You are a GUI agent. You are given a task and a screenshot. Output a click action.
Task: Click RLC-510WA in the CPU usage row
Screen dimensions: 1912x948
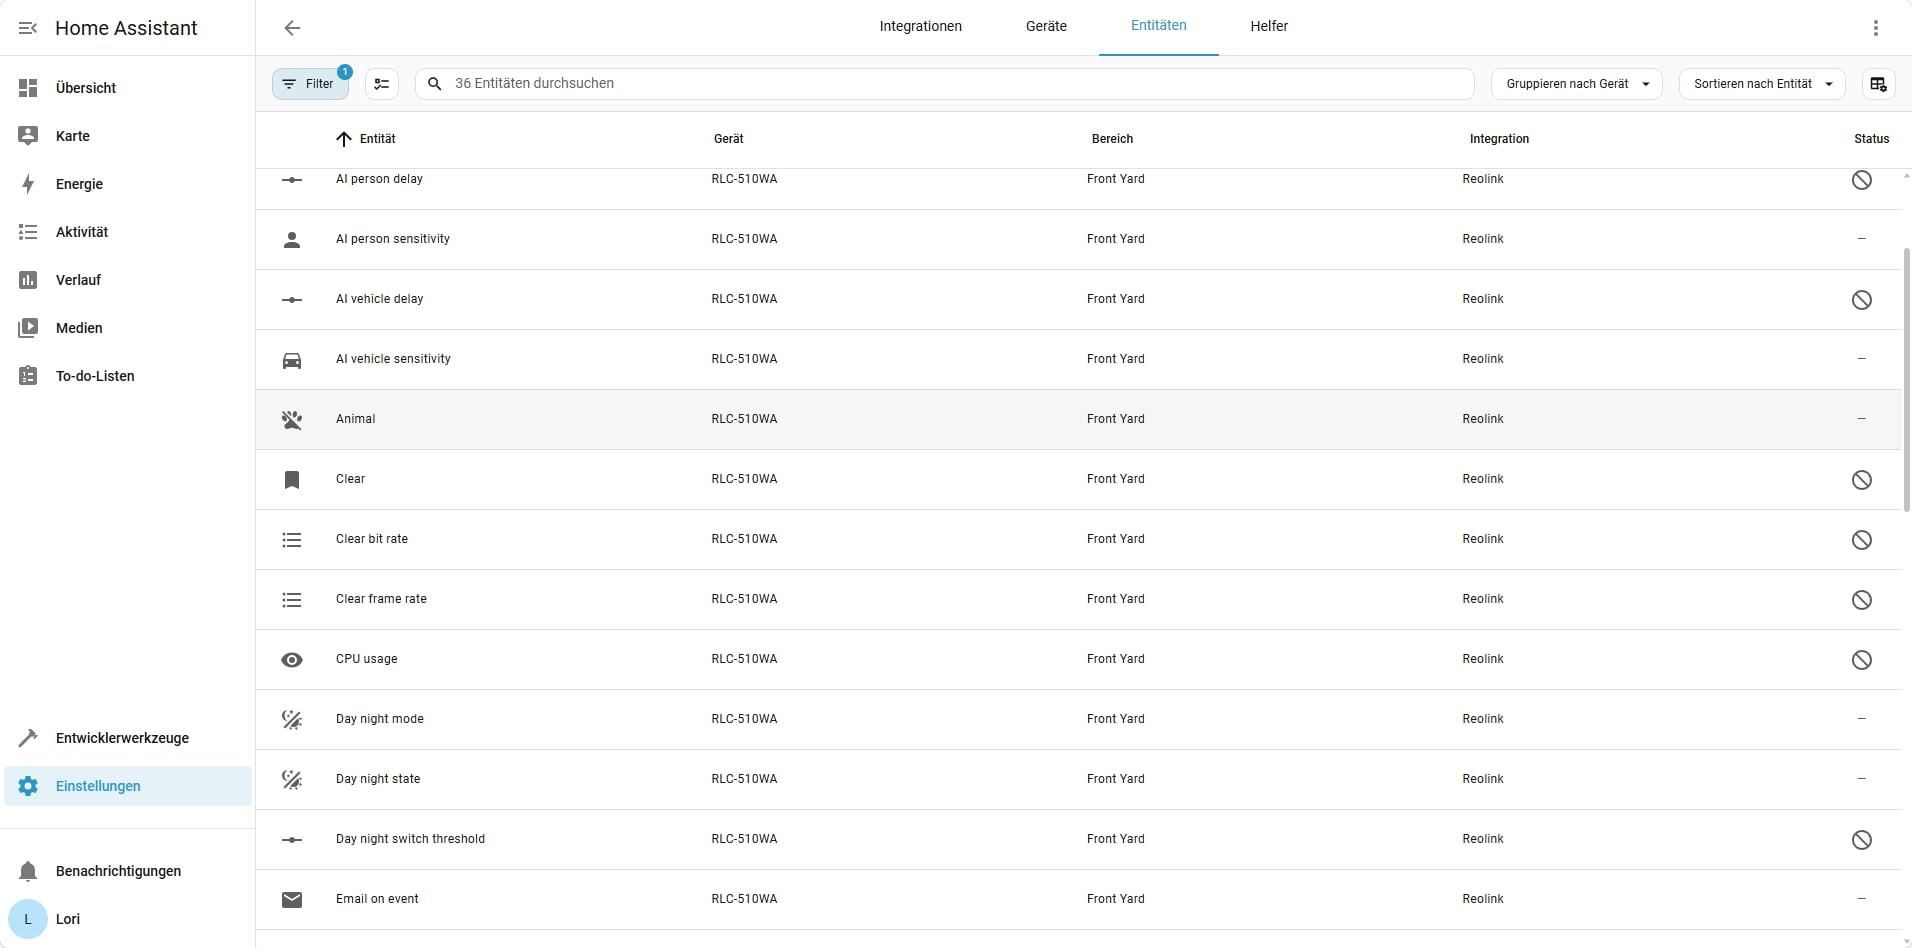[x=744, y=659]
